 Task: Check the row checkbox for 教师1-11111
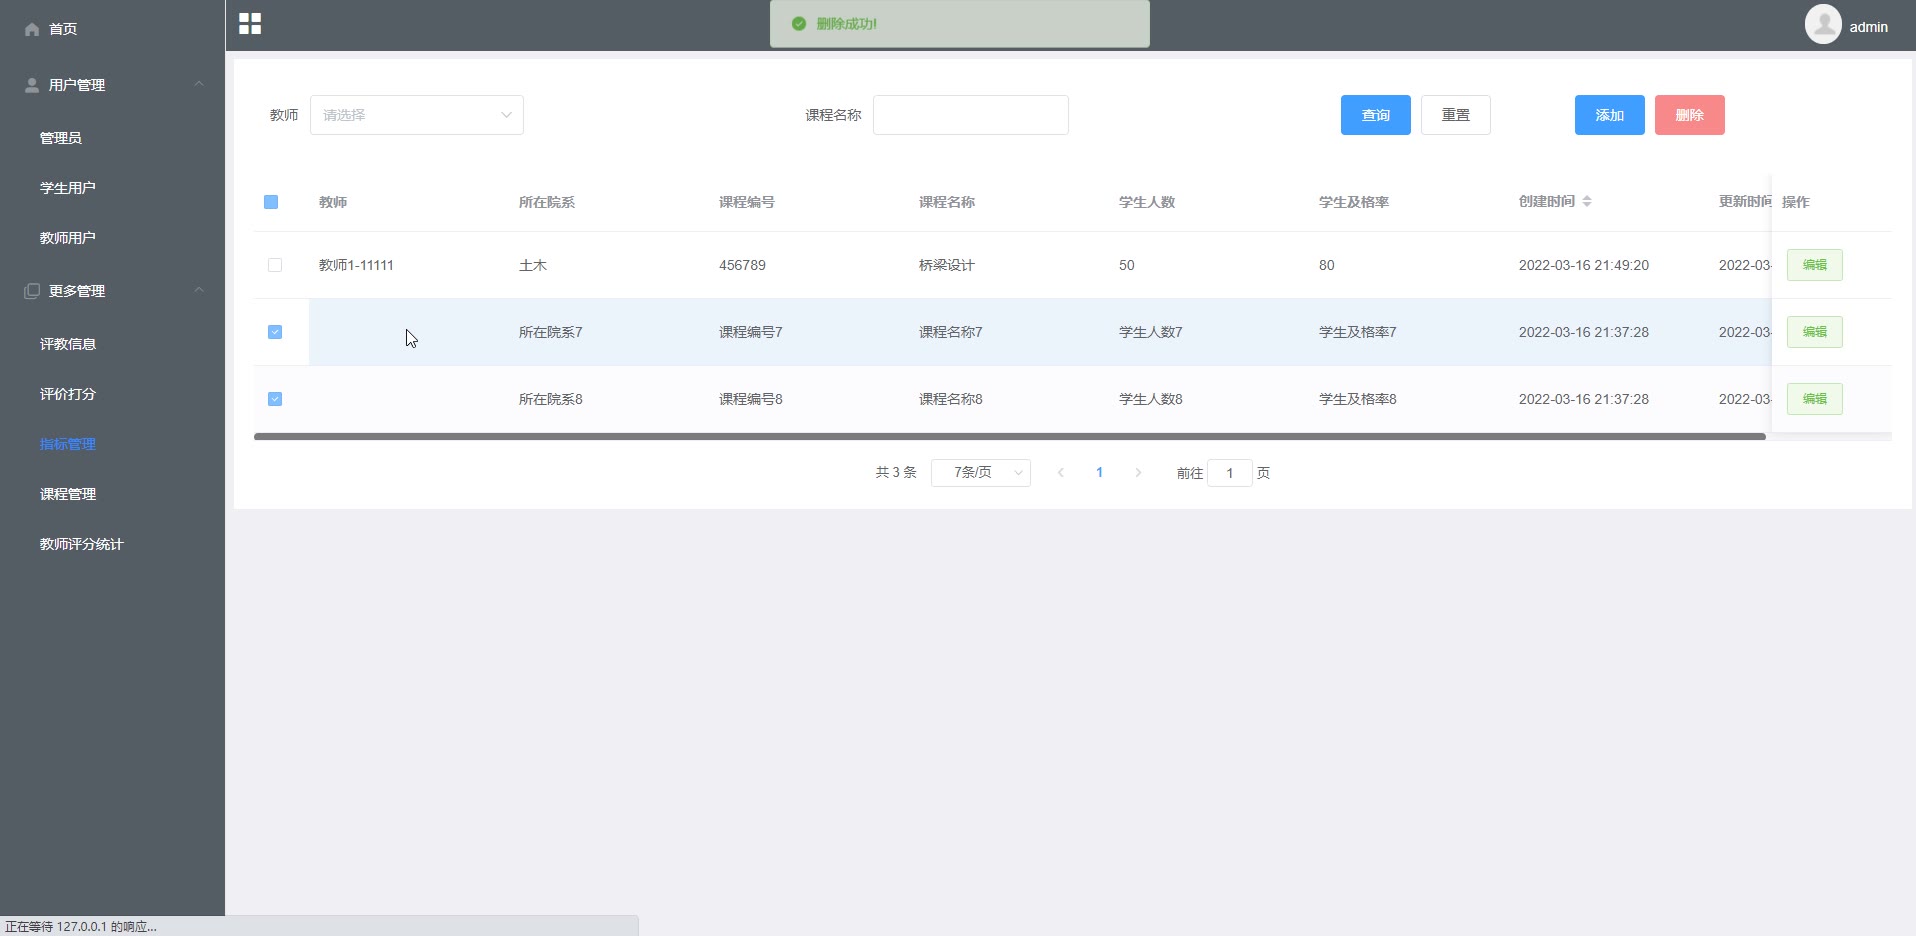click(x=275, y=265)
